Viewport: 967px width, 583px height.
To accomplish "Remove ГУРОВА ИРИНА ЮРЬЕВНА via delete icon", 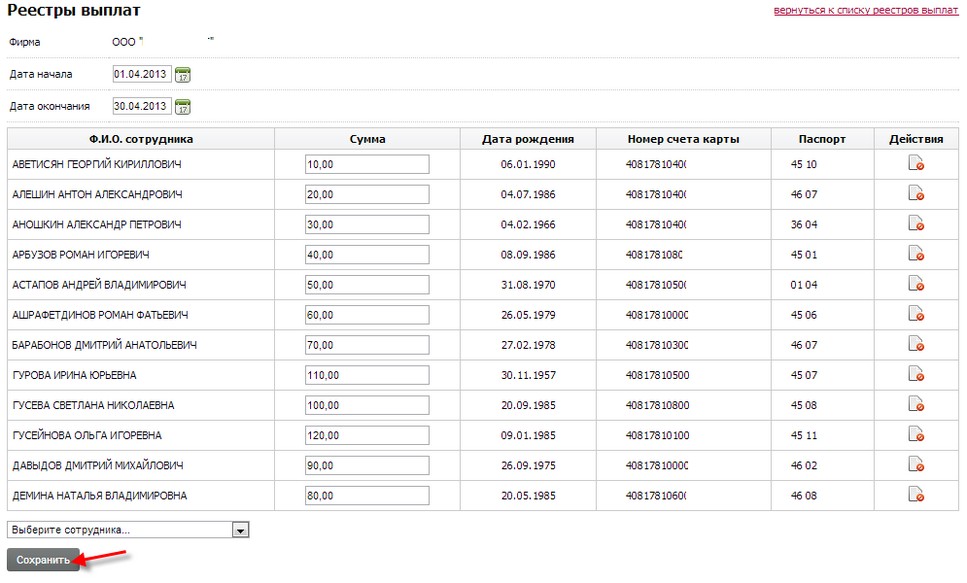I will [915, 374].
